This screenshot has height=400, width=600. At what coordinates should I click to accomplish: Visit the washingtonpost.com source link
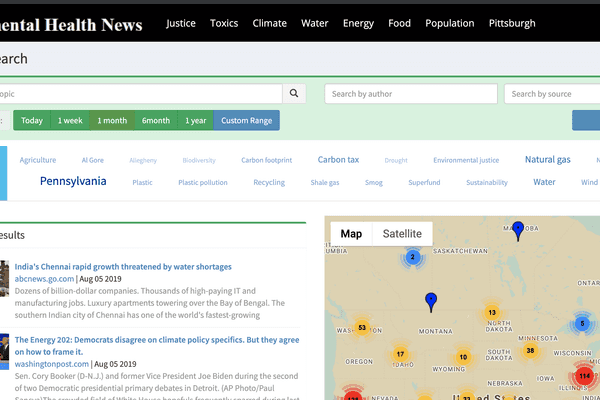click(x=52, y=364)
